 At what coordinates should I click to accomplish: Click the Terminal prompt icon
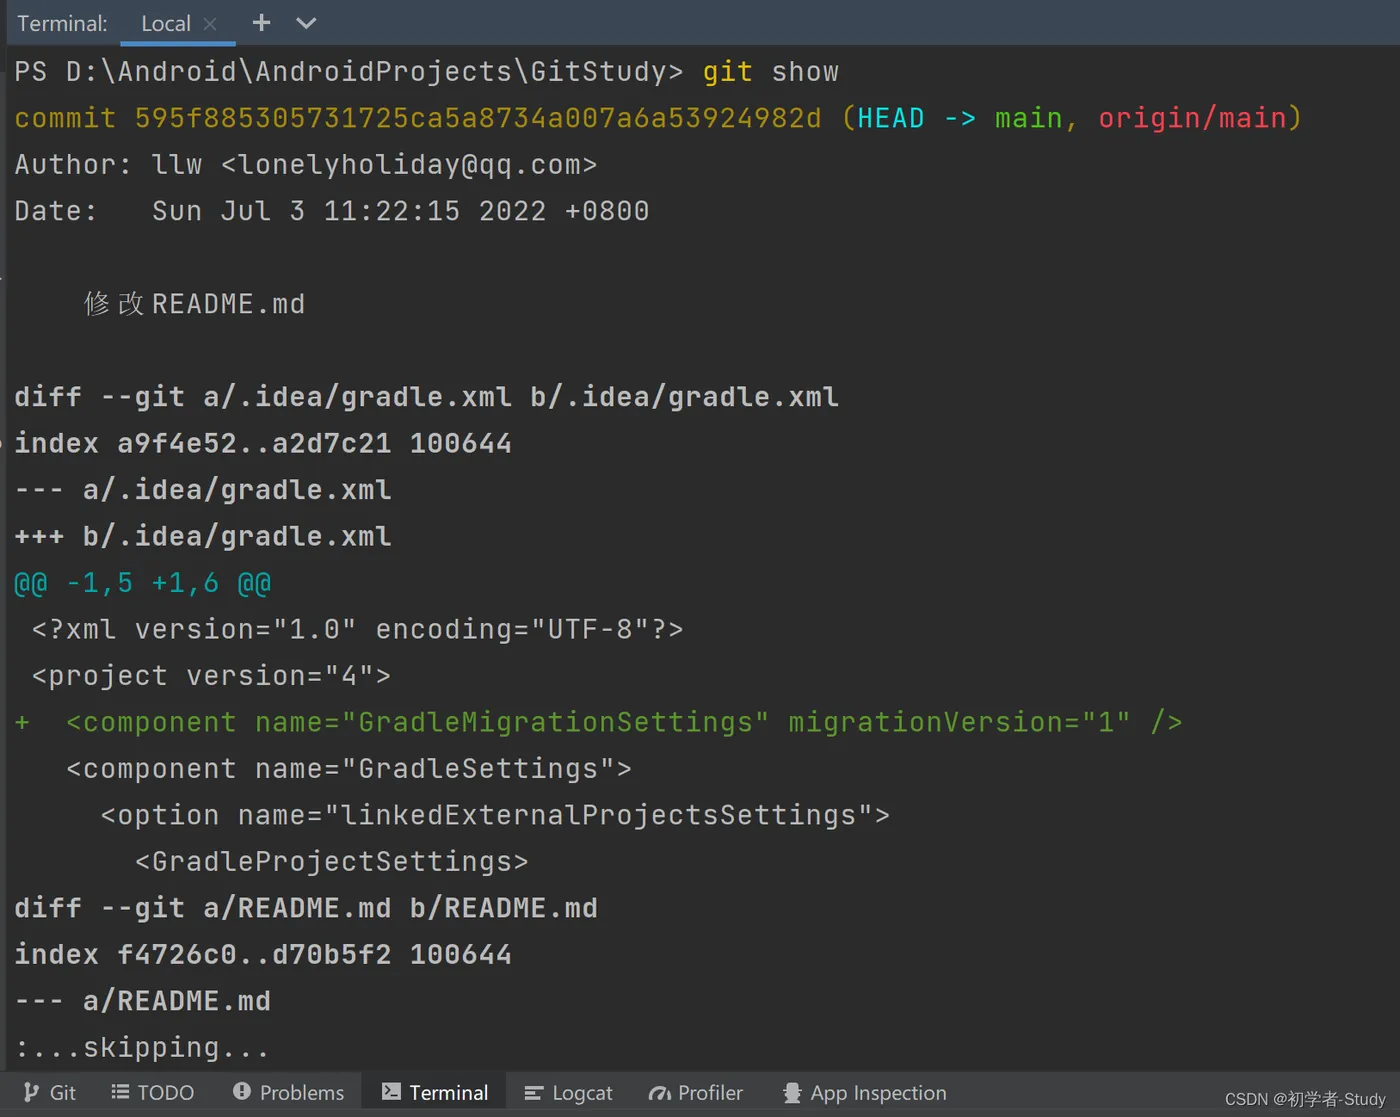tap(391, 1092)
